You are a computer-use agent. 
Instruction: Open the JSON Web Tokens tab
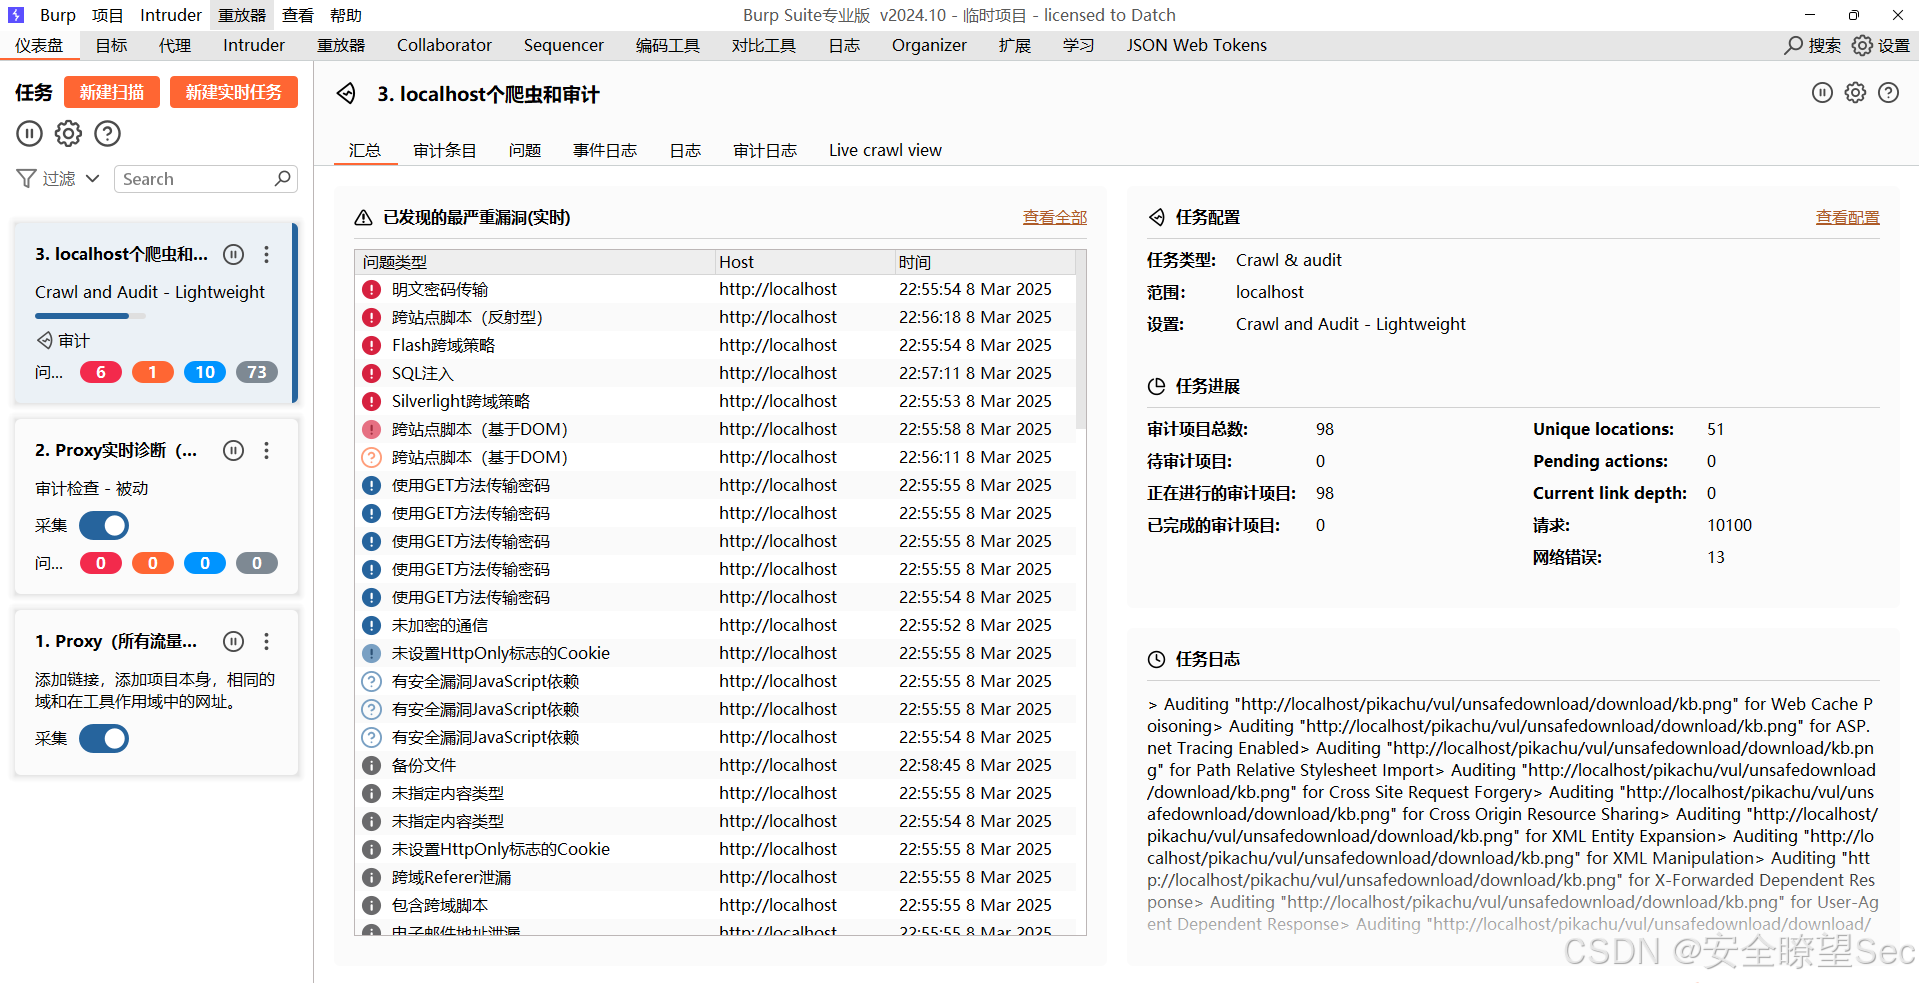coord(1196,45)
